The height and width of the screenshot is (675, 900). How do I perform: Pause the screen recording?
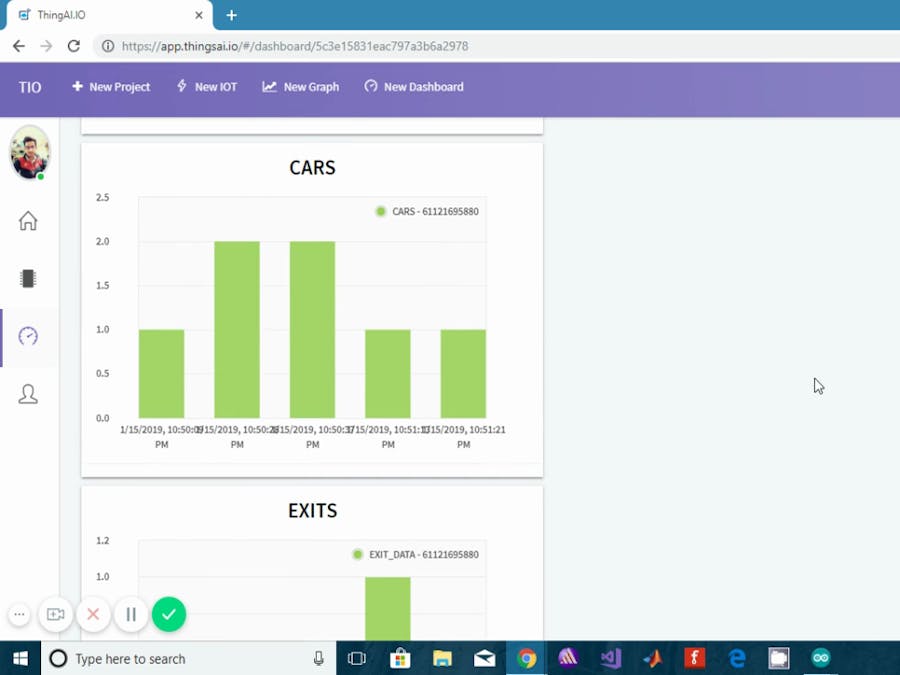131,614
